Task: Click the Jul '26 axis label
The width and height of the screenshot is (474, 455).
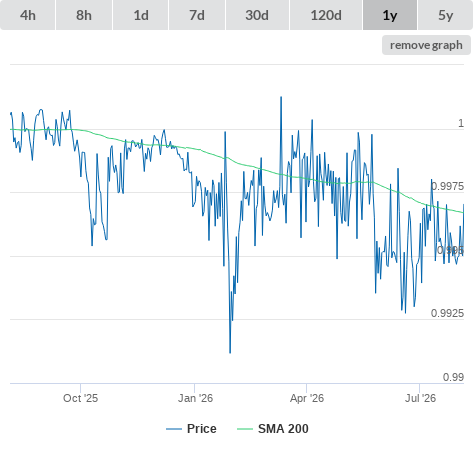Action: [x=420, y=398]
